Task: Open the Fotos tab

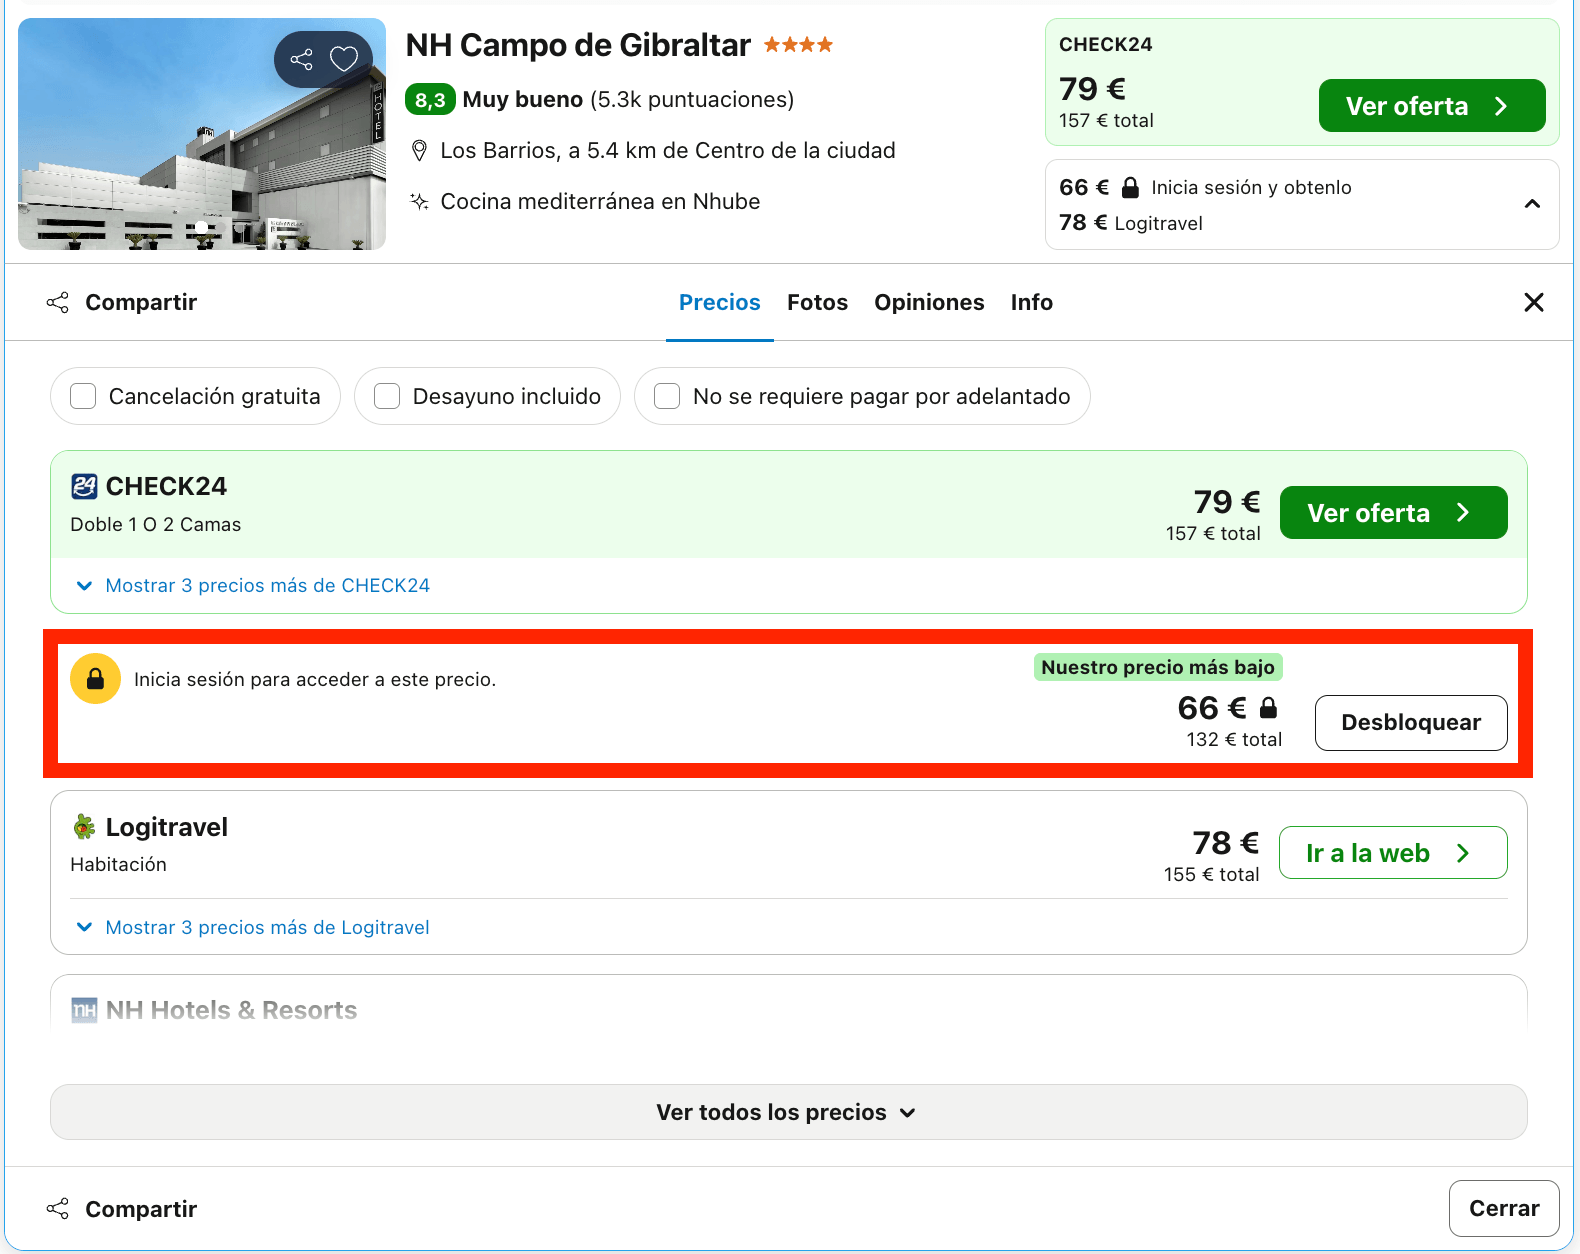Action: (817, 302)
